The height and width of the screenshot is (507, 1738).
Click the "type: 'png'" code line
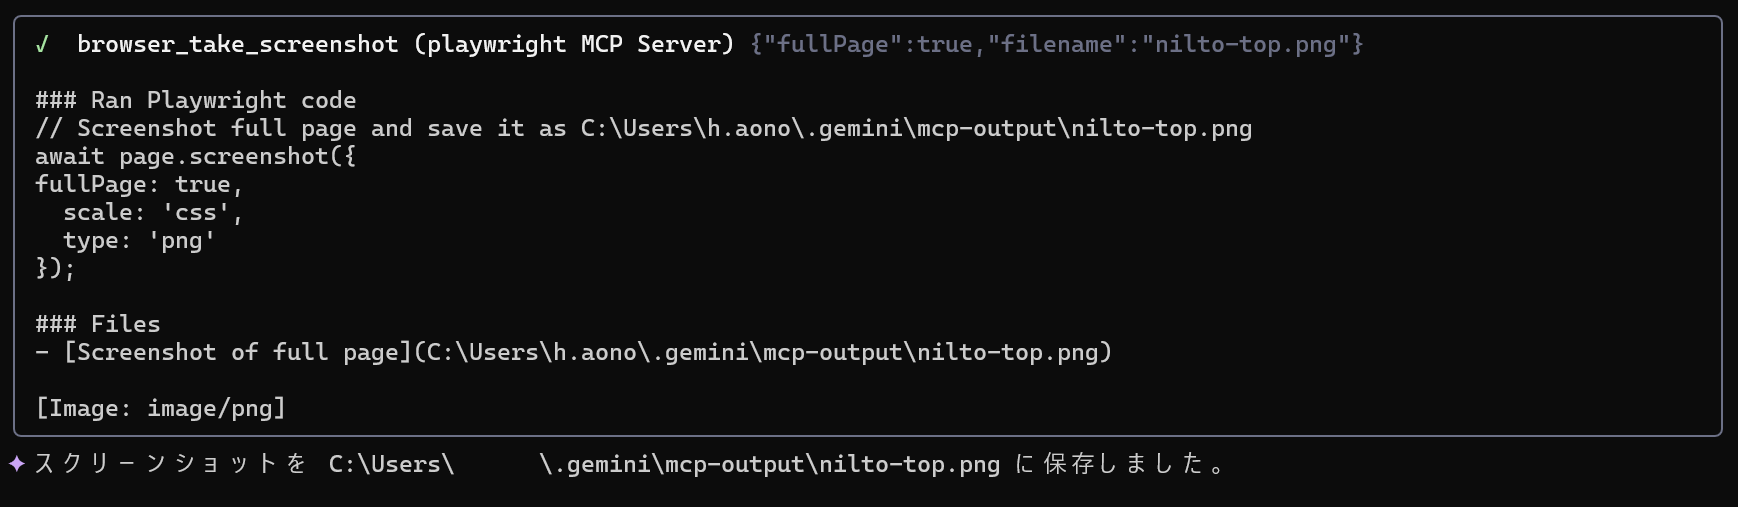click(139, 240)
